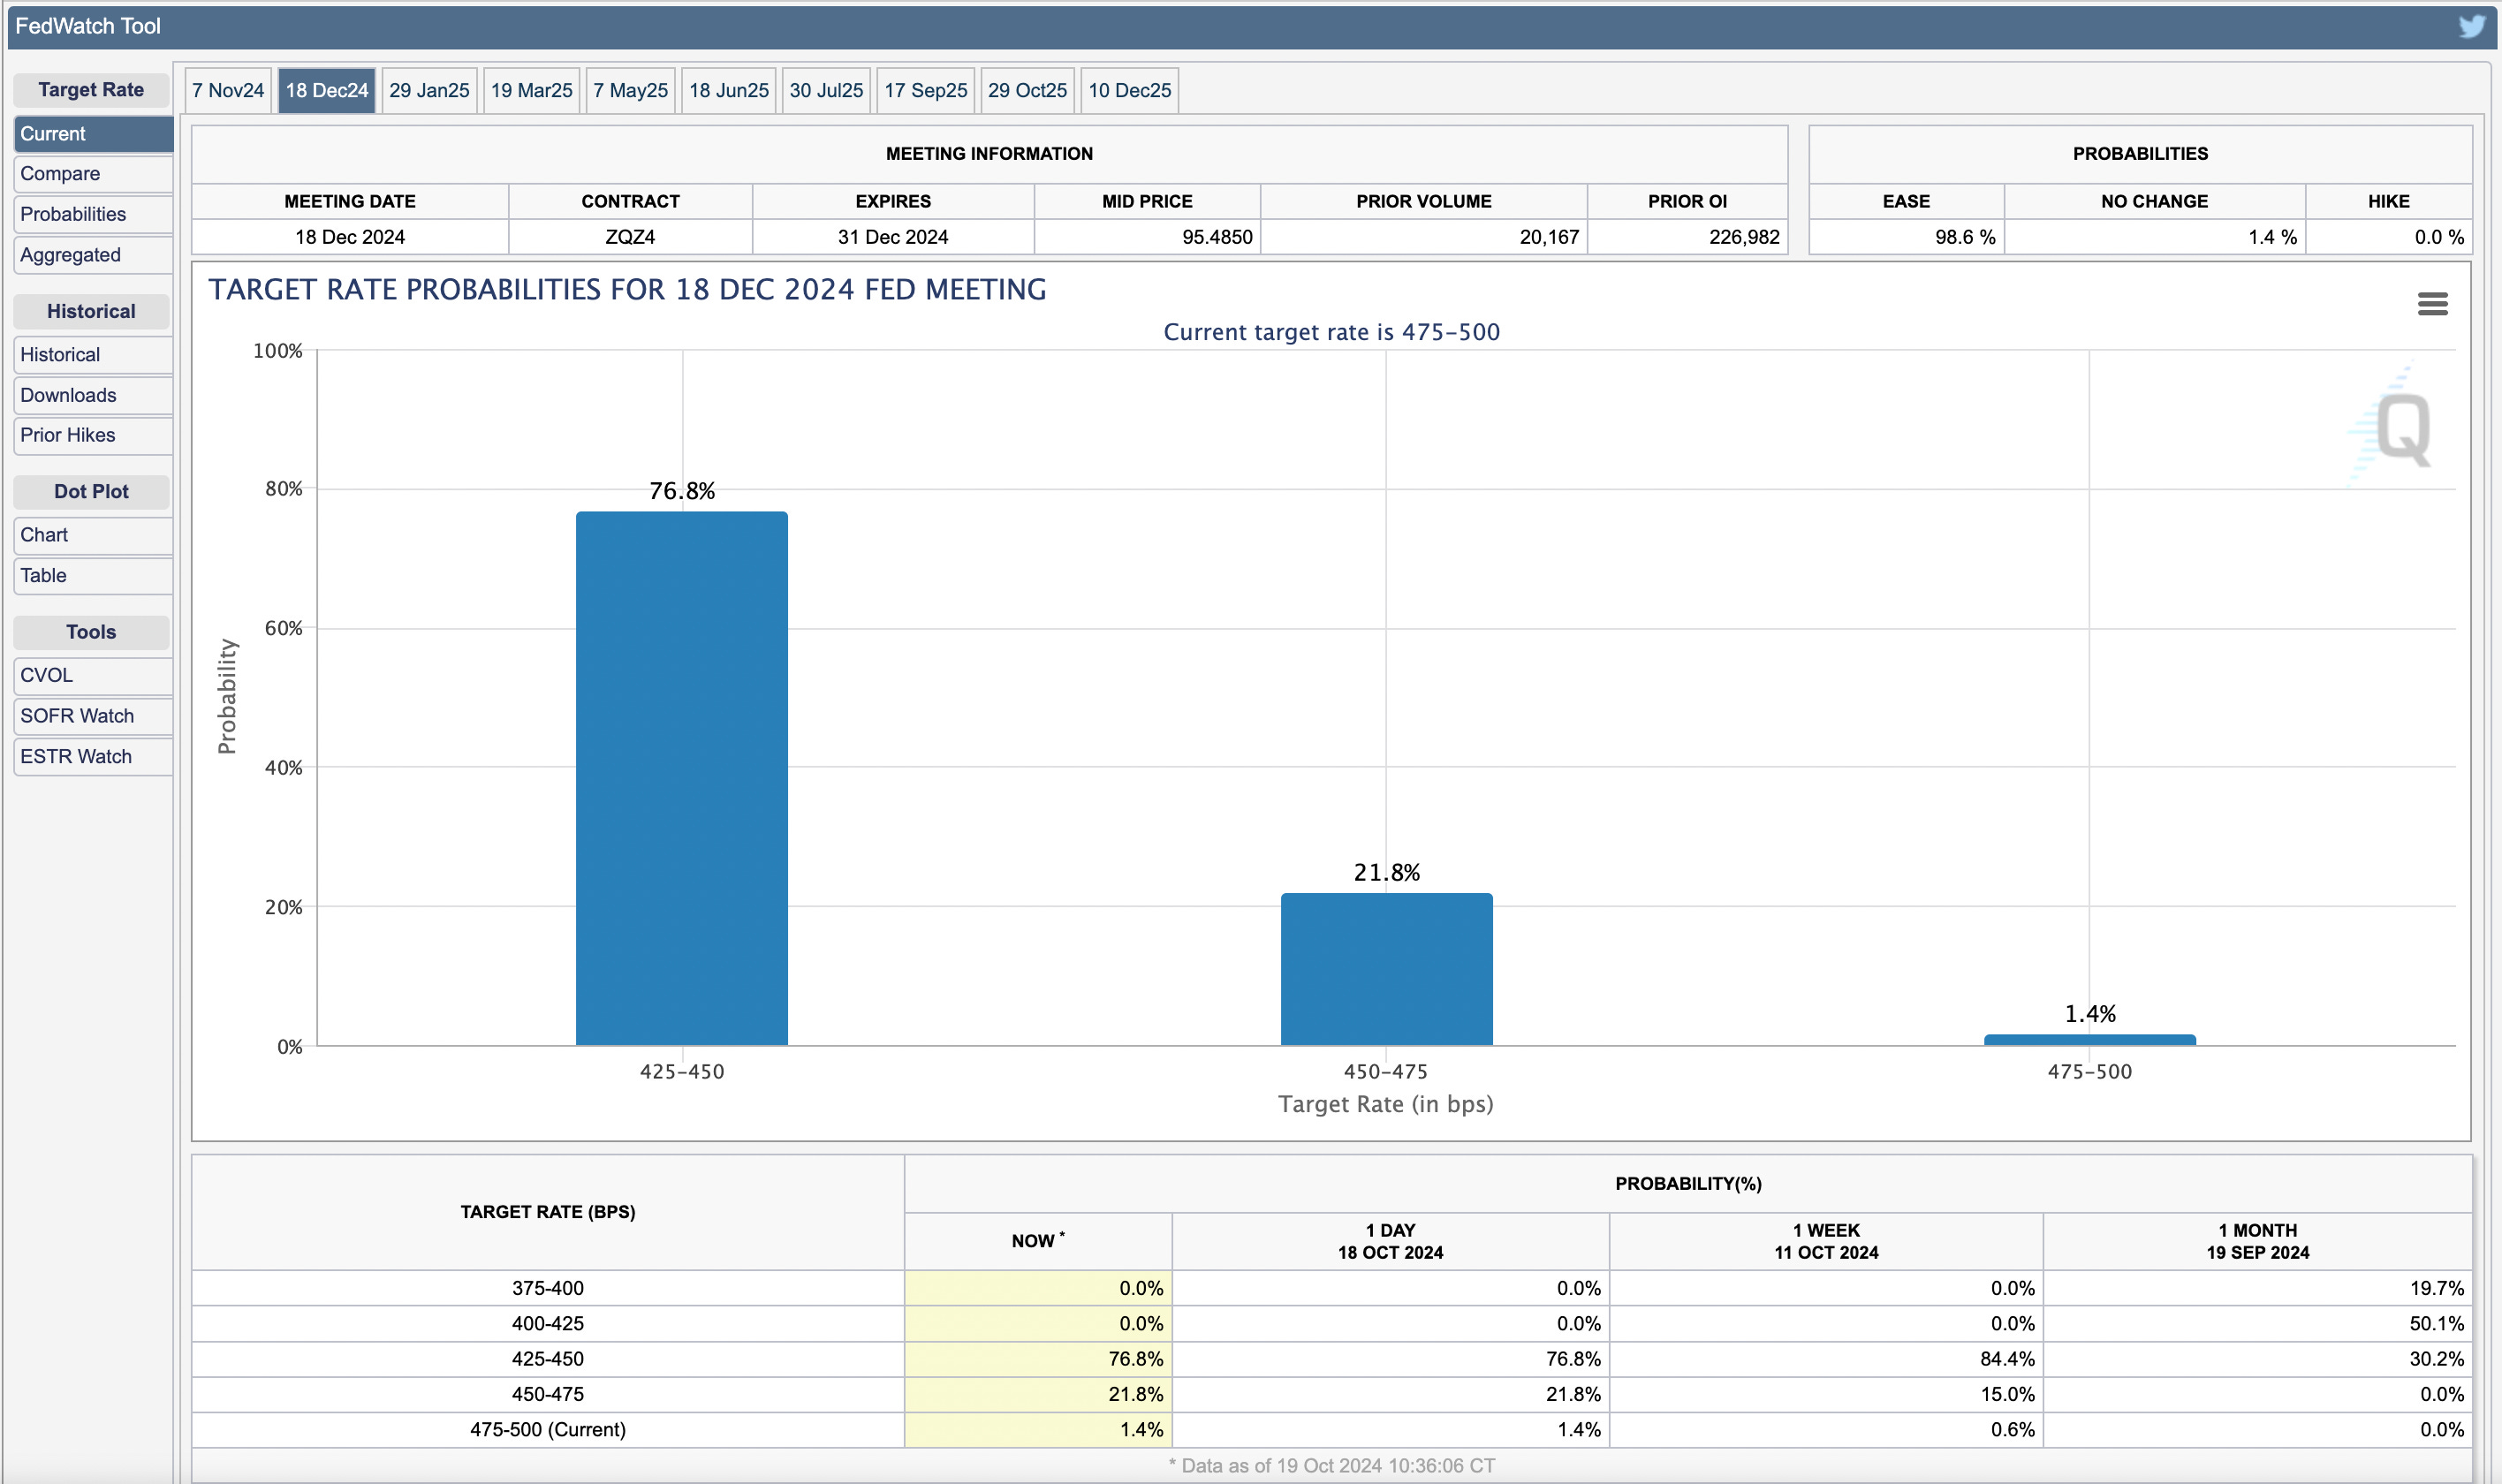Open the ESTR Watch tool

(76, 757)
